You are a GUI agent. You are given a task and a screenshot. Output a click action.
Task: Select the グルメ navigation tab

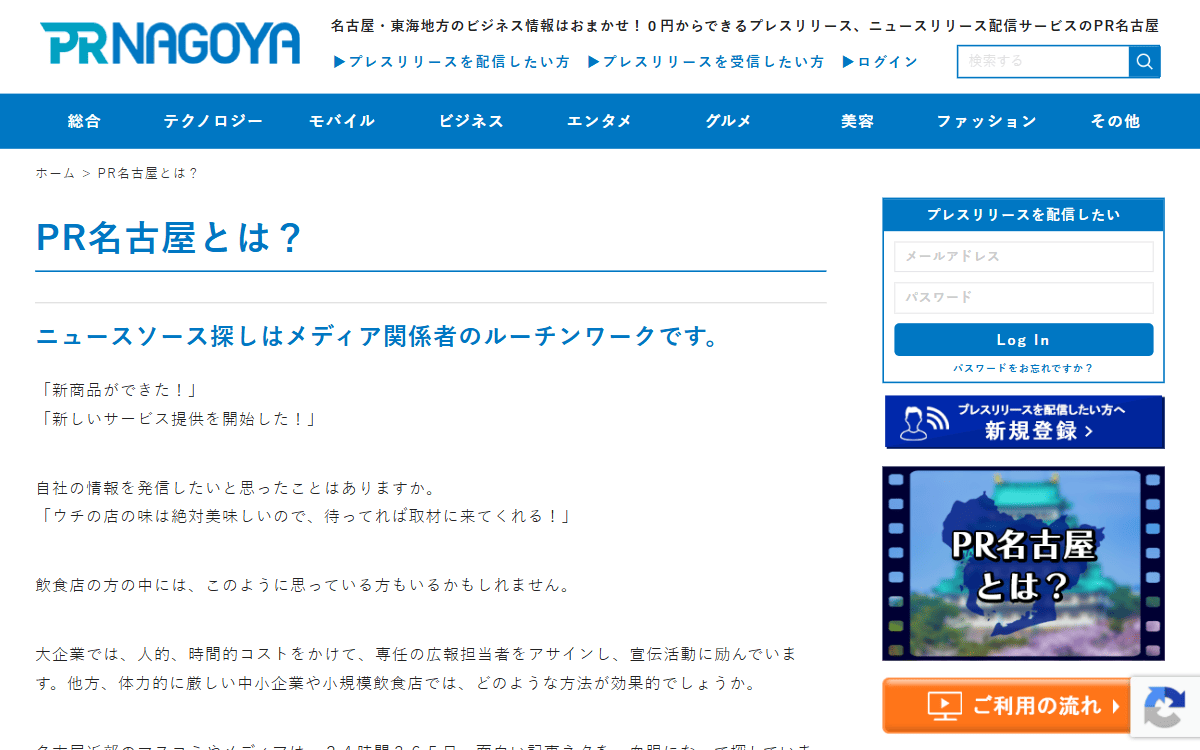point(728,121)
